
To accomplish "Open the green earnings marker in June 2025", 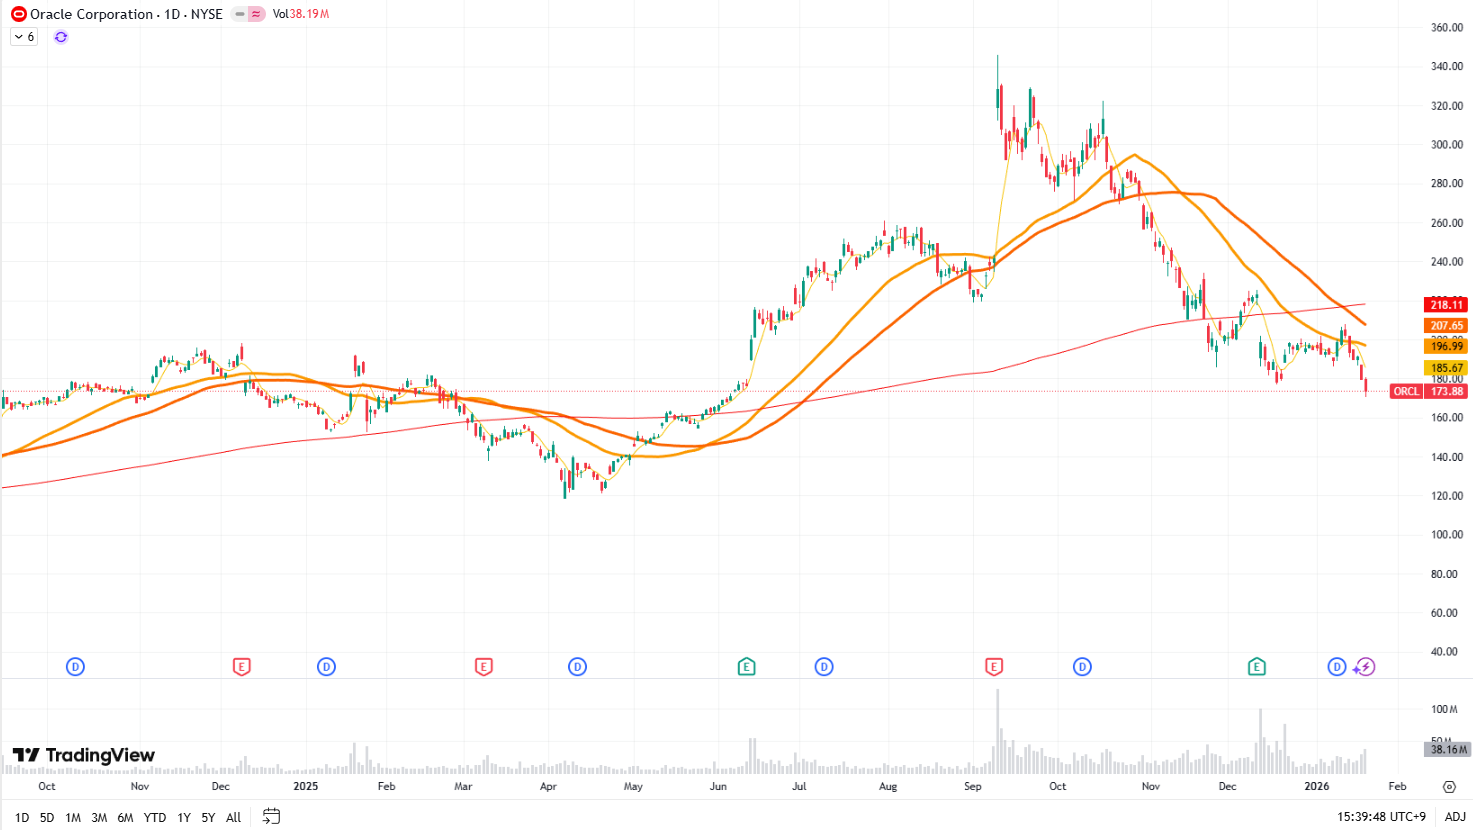I will coord(746,667).
